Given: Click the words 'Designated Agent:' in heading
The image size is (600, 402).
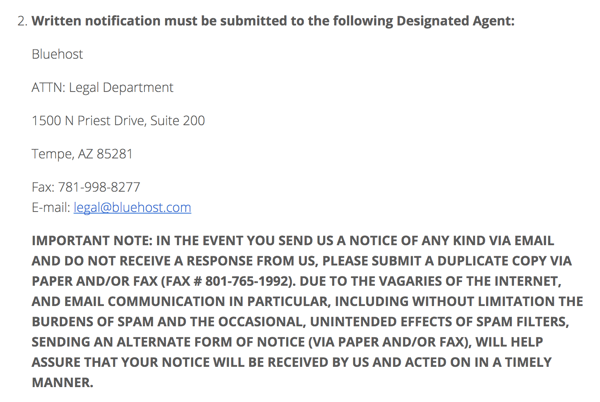Looking at the screenshot, I should point(455,21).
